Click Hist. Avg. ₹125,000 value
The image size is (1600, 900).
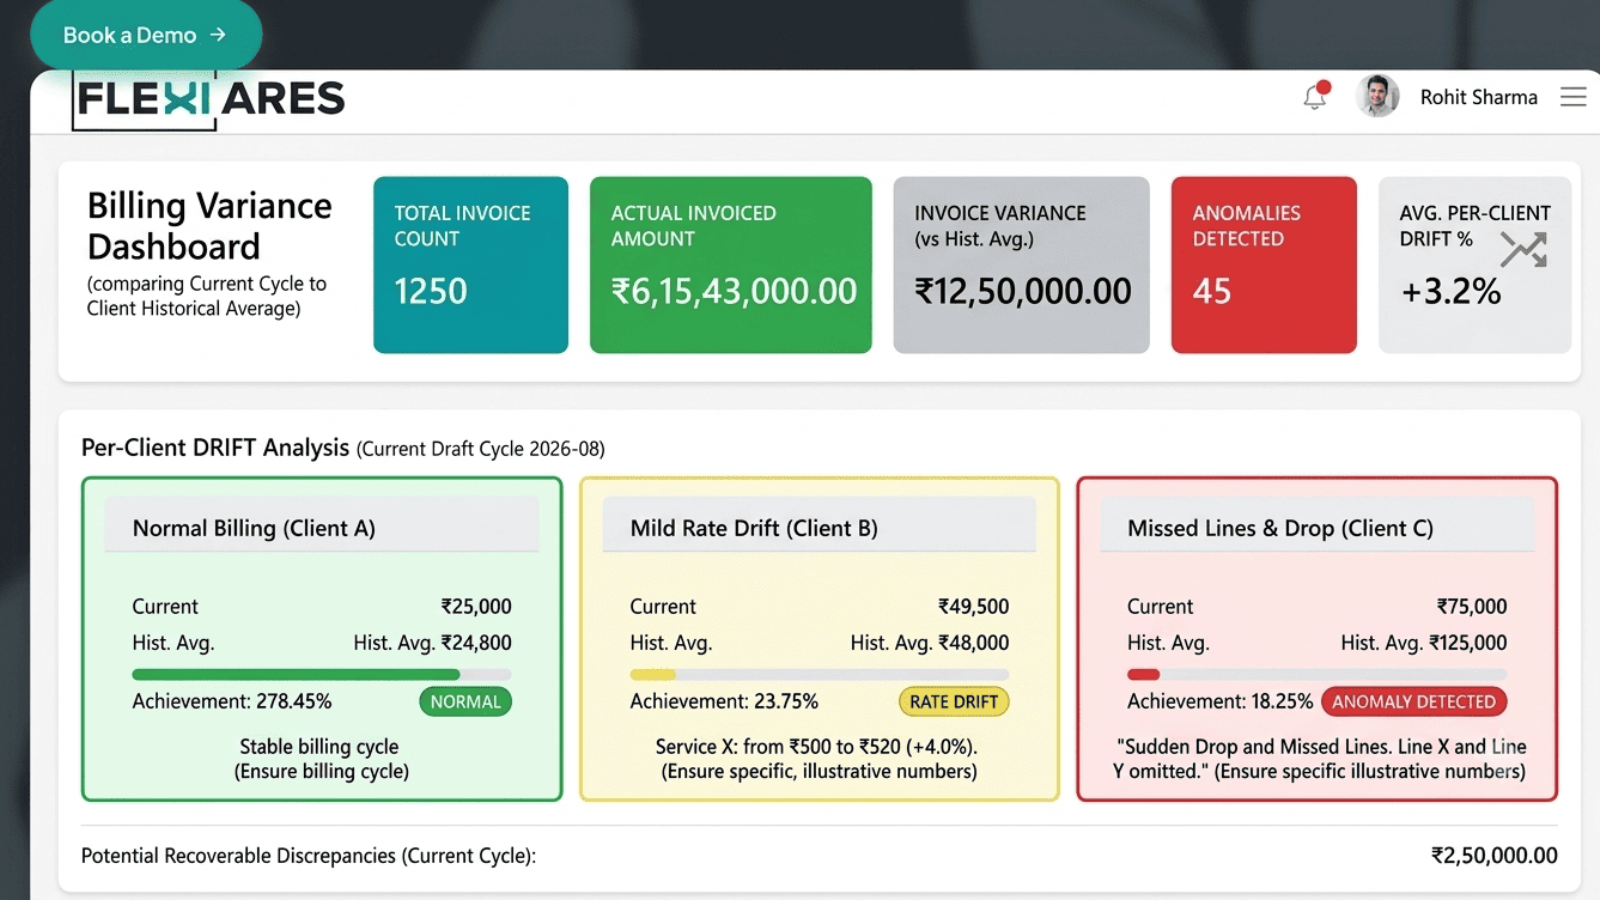[1423, 643]
